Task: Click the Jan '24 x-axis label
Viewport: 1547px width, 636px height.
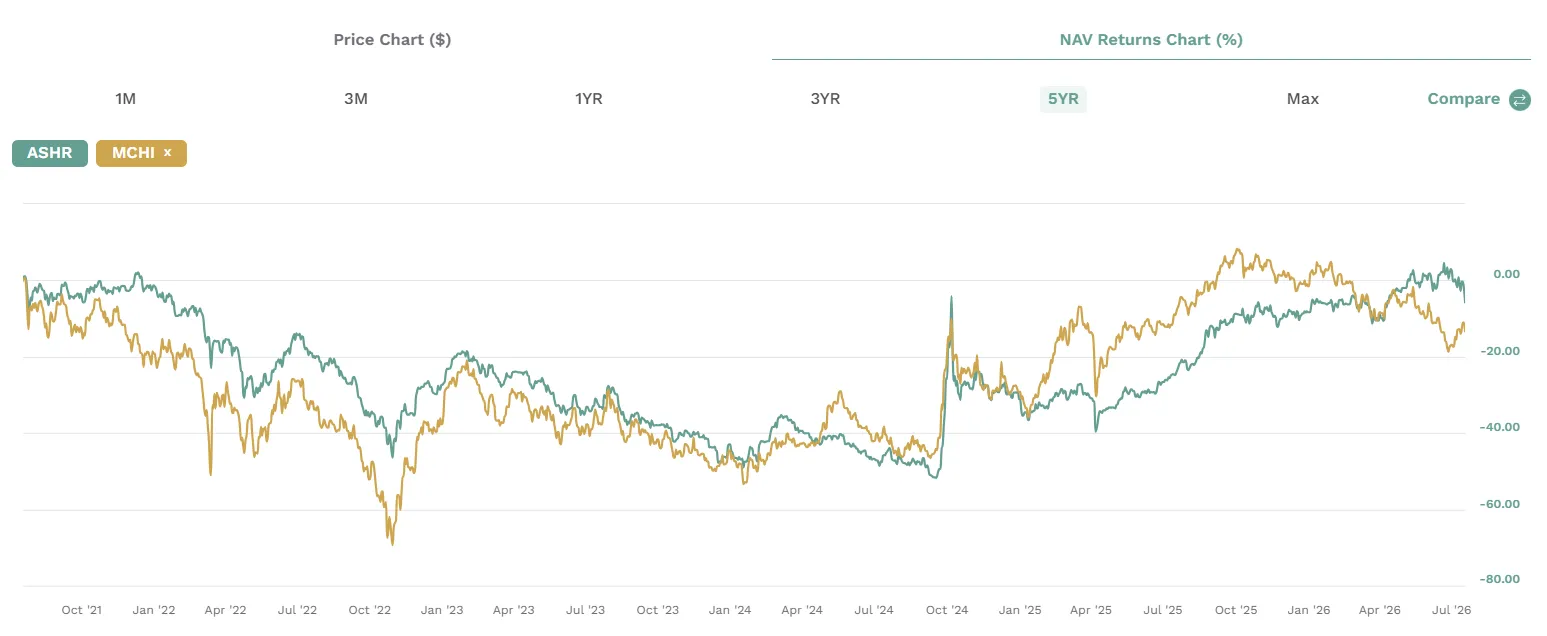Action: (731, 609)
